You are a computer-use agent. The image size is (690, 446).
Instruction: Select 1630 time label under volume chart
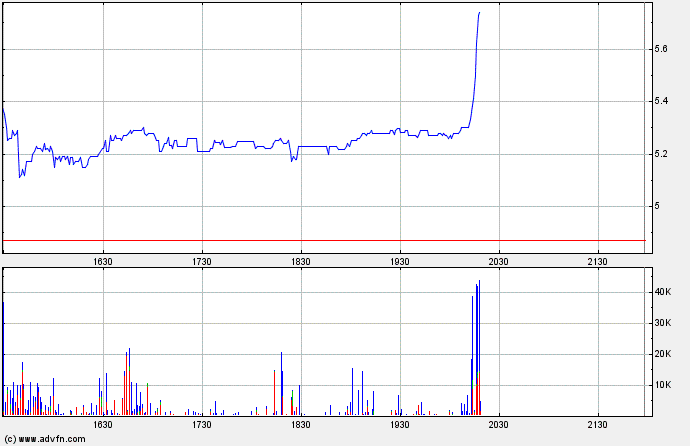click(102, 425)
